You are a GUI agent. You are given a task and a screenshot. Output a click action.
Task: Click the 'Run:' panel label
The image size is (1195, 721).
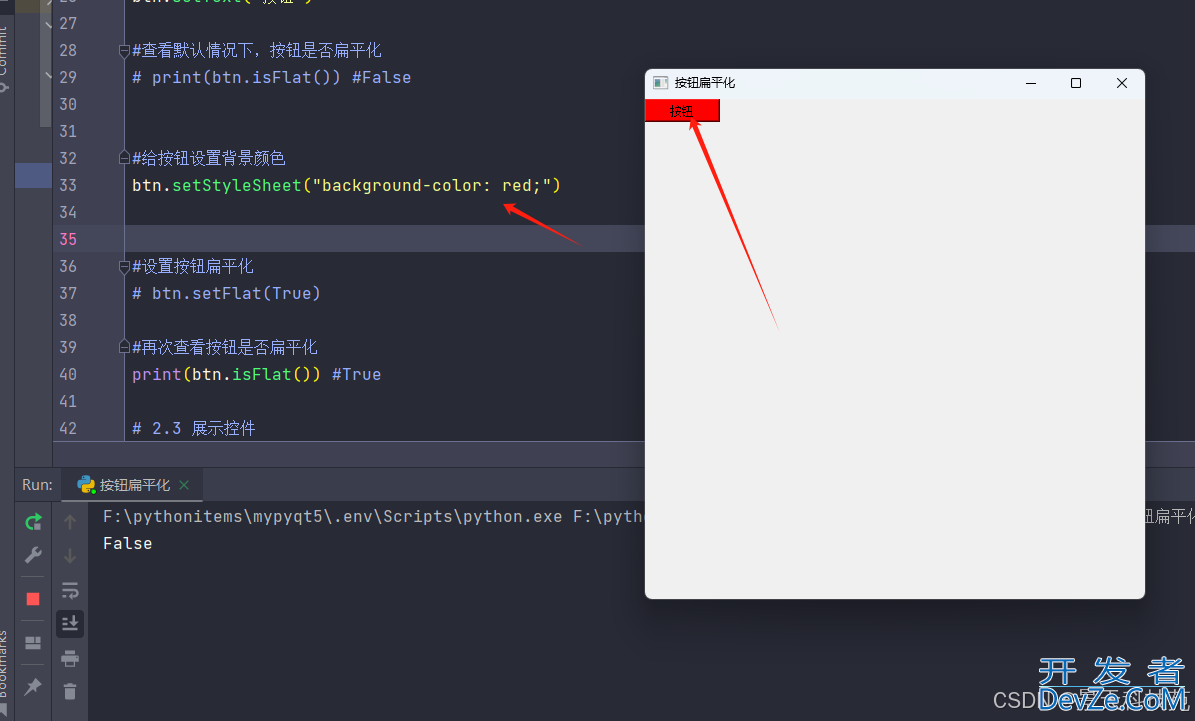click(x=37, y=485)
